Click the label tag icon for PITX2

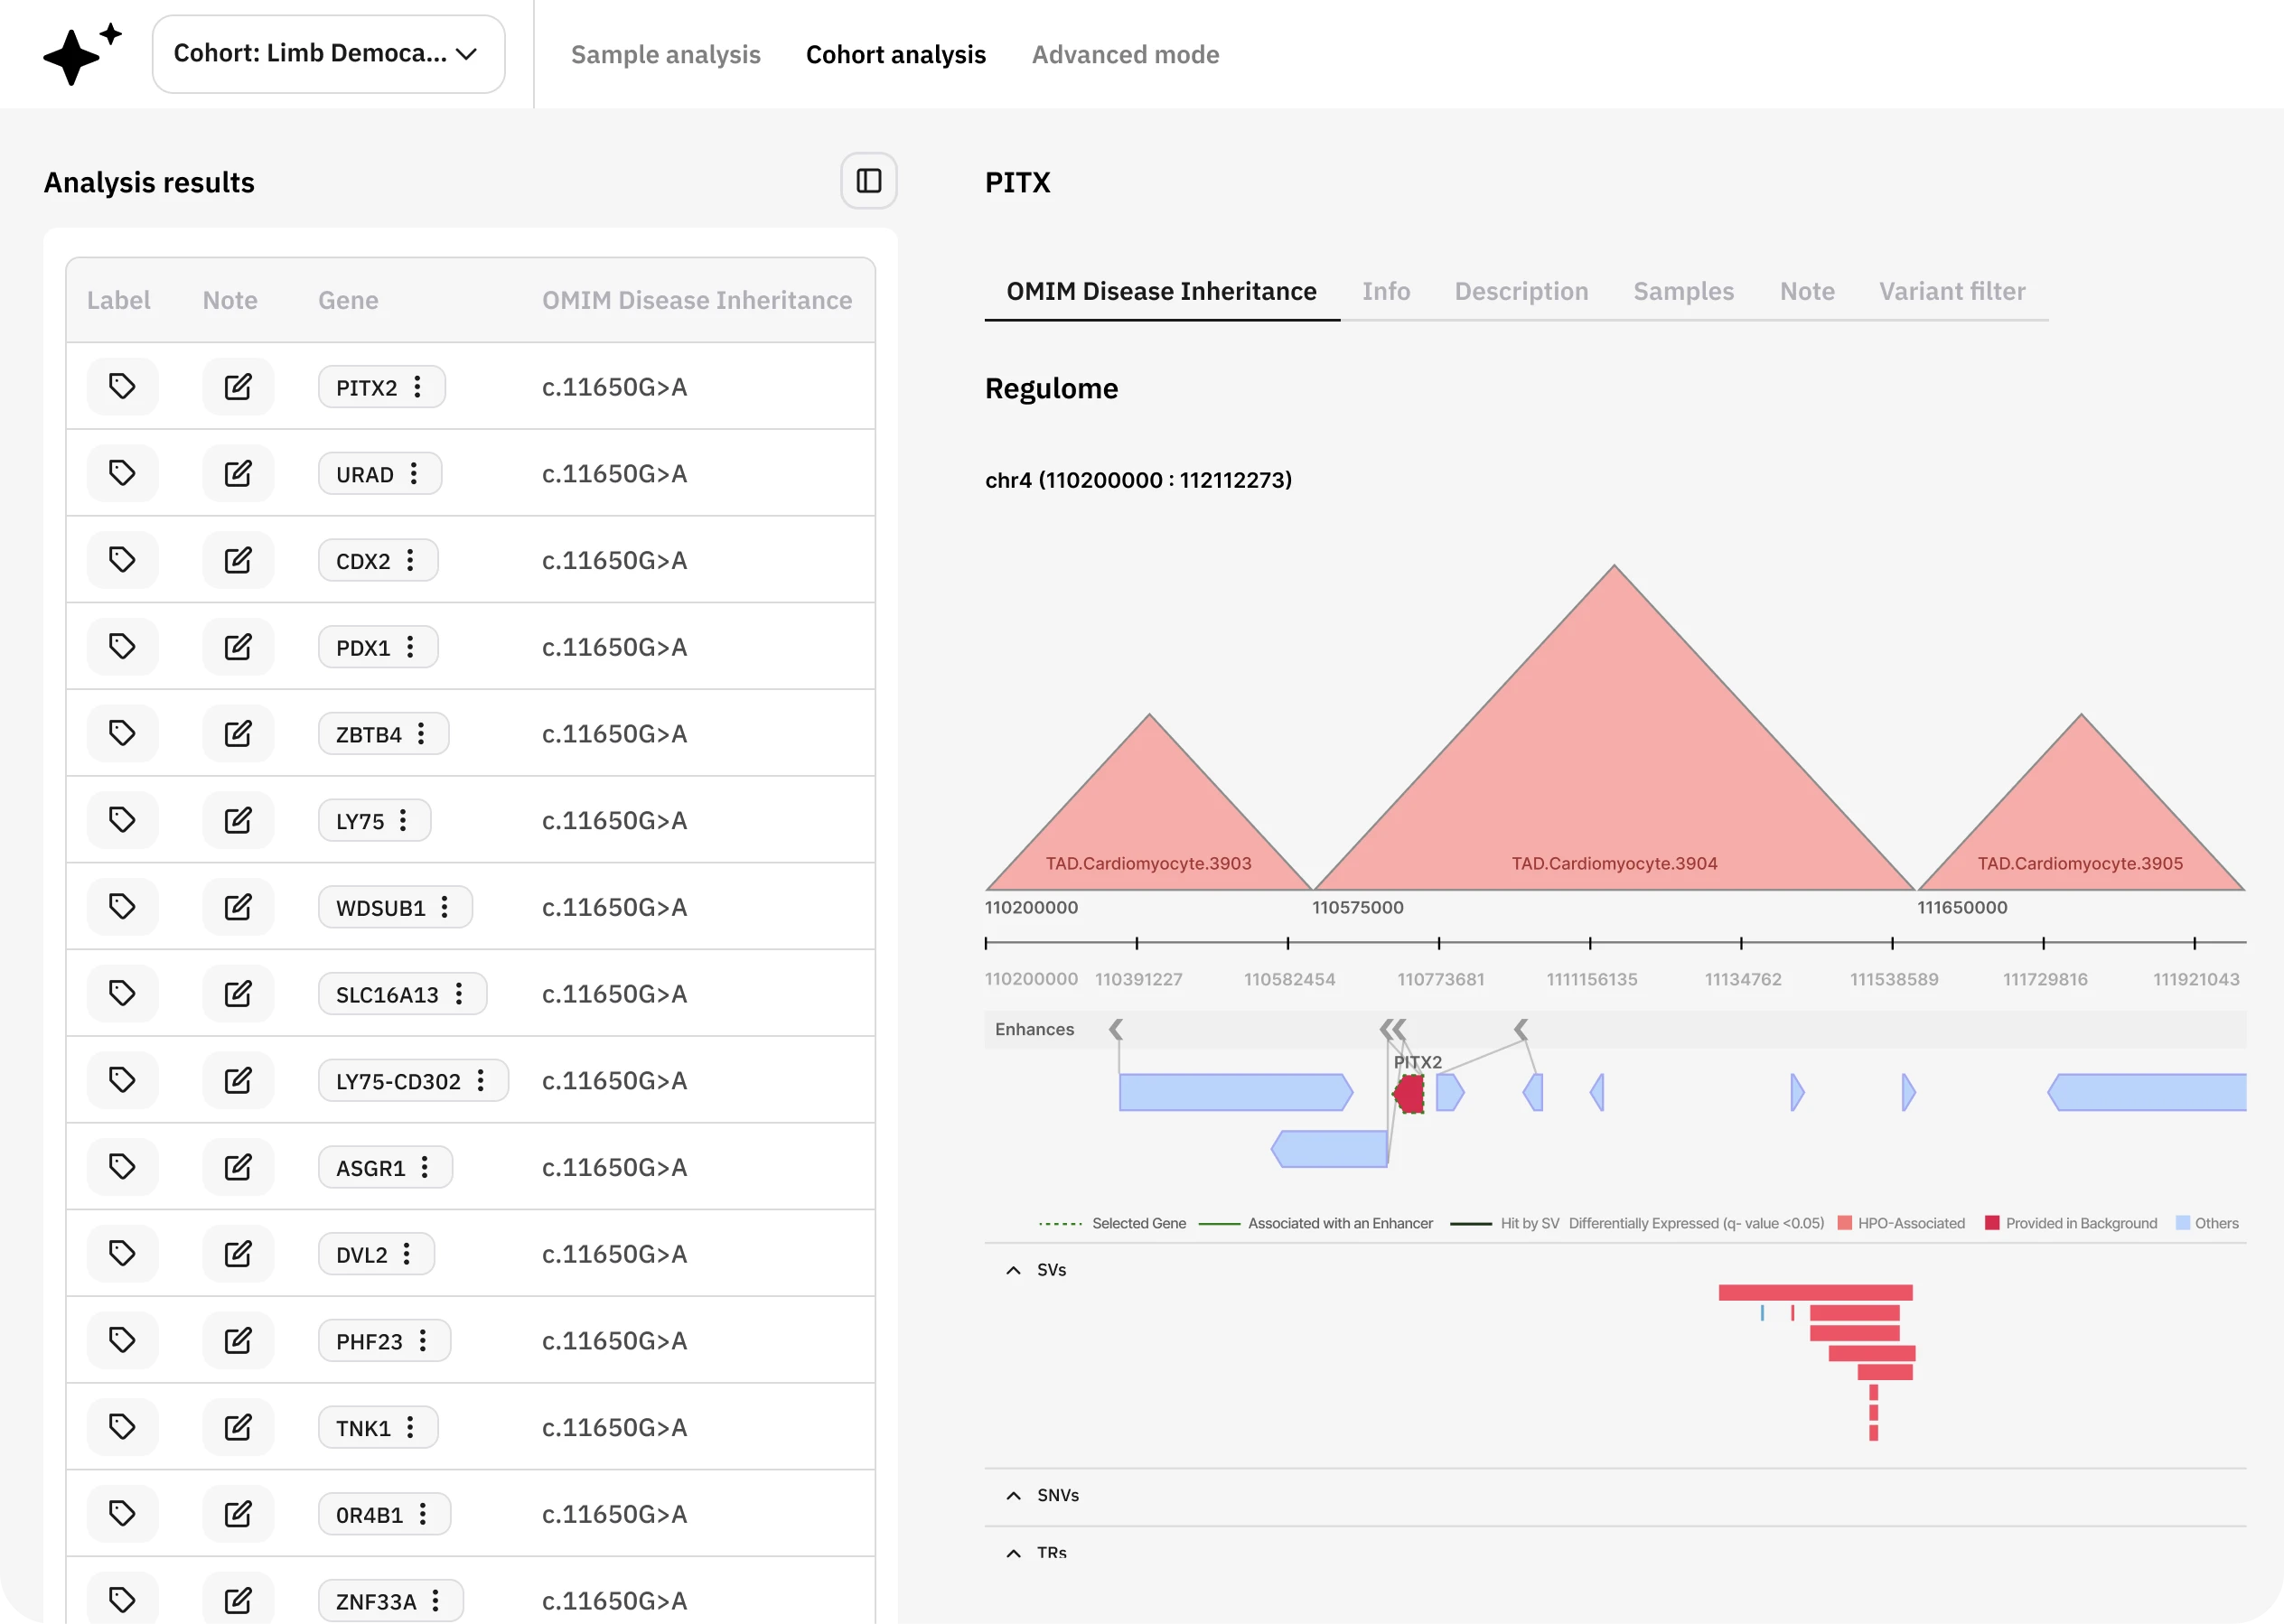click(122, 386)
